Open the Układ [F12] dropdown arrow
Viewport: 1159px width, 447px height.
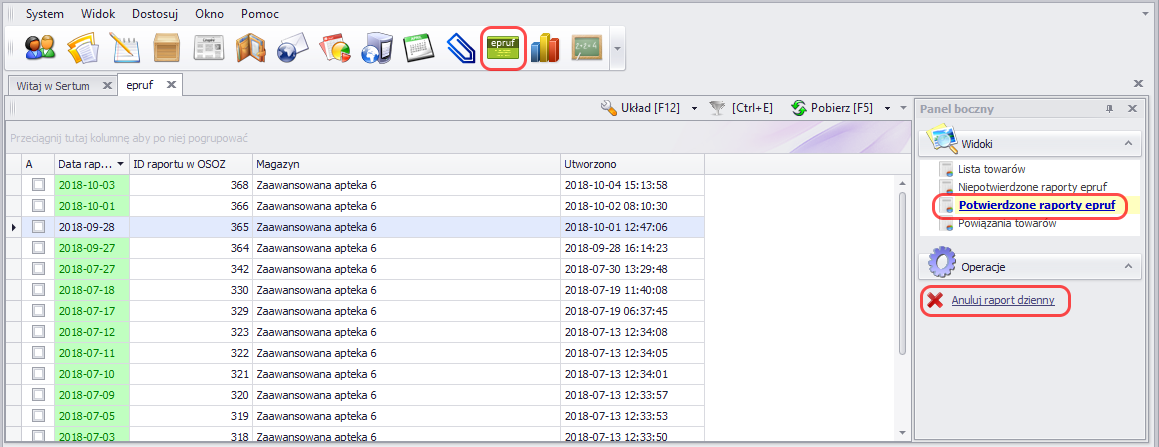coord(694,108)
